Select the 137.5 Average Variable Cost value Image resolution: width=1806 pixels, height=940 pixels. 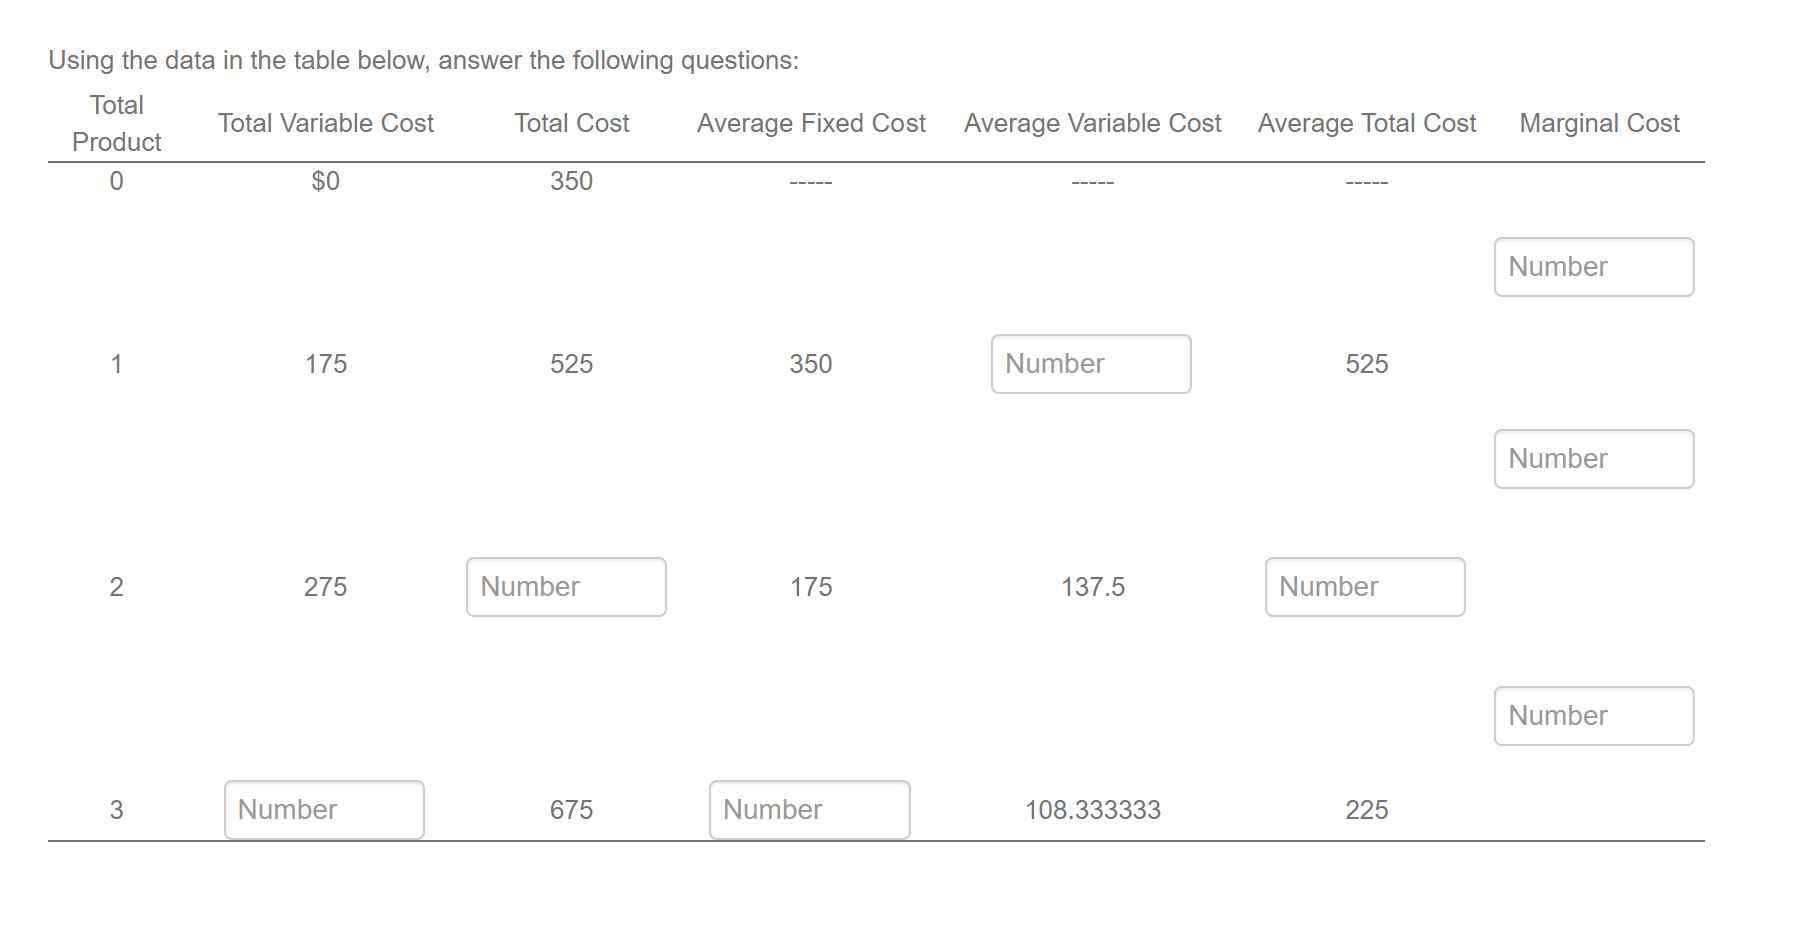1092,587
